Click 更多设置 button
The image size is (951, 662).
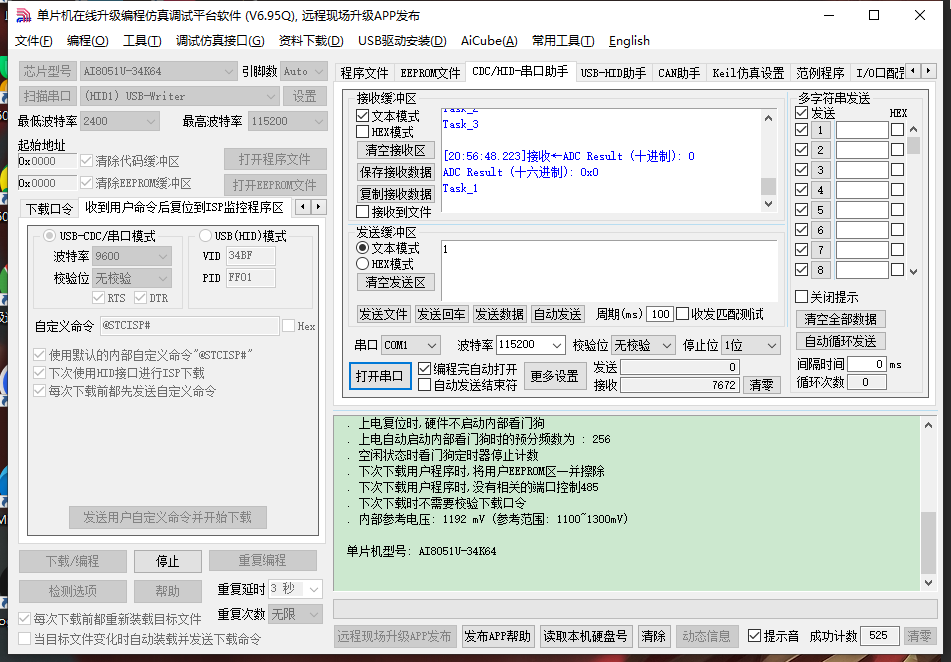tap(554, 376)
